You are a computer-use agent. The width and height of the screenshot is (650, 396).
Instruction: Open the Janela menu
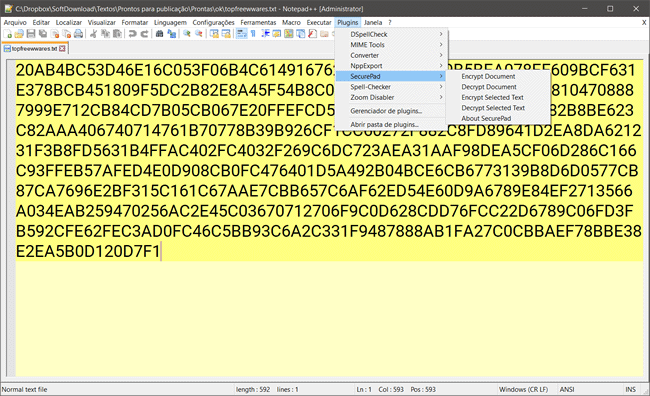(x=373, y=22)
